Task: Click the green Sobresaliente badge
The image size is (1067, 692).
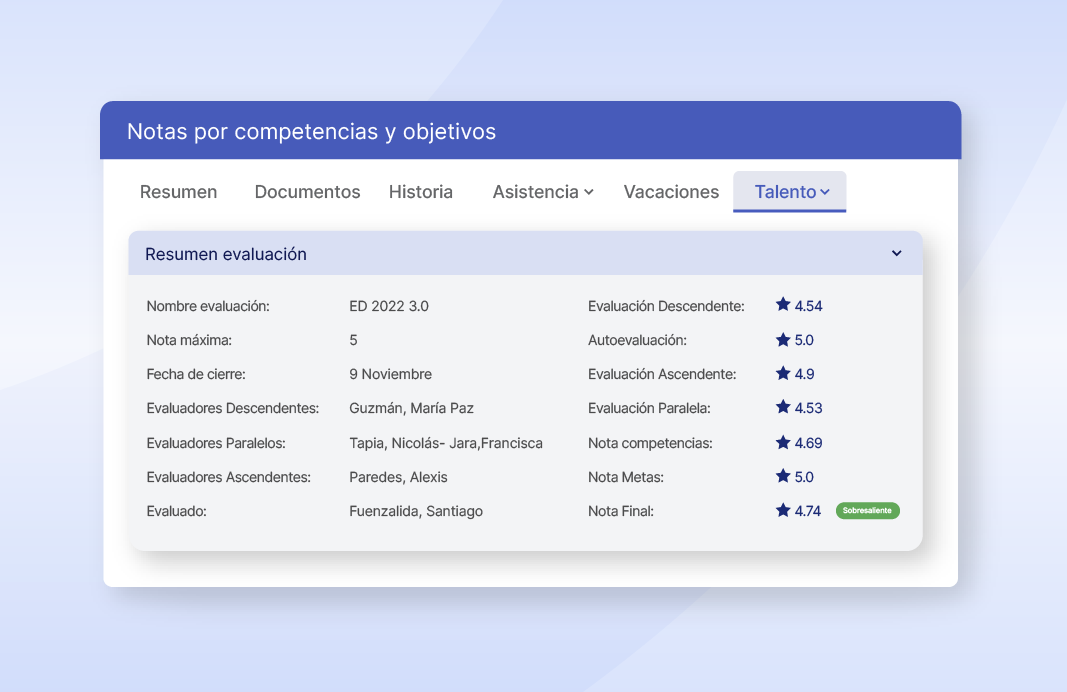Action: tap(867, 510)
